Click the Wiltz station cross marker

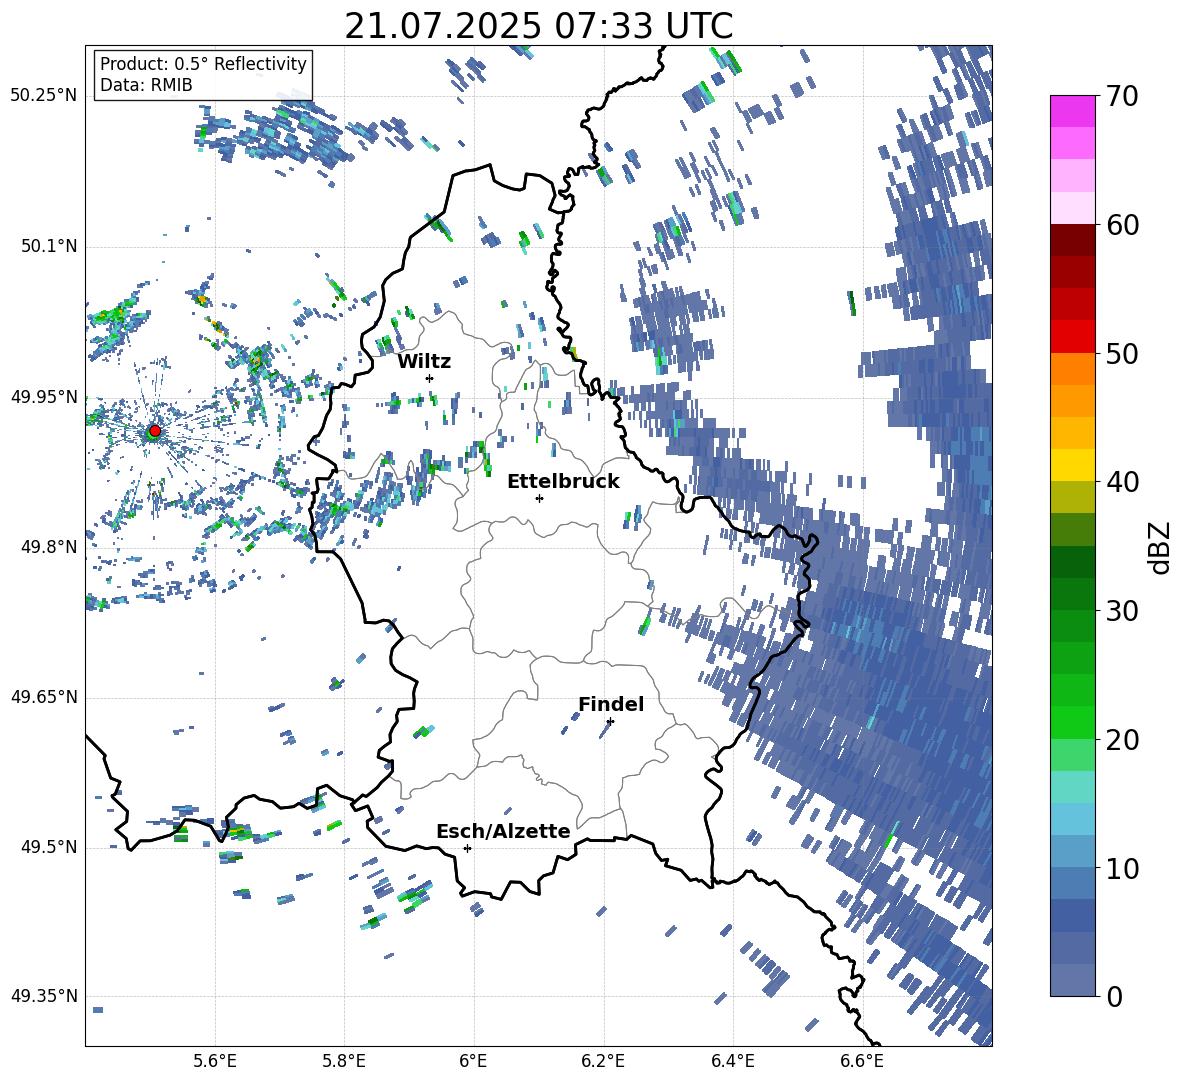tap(430, 378)
